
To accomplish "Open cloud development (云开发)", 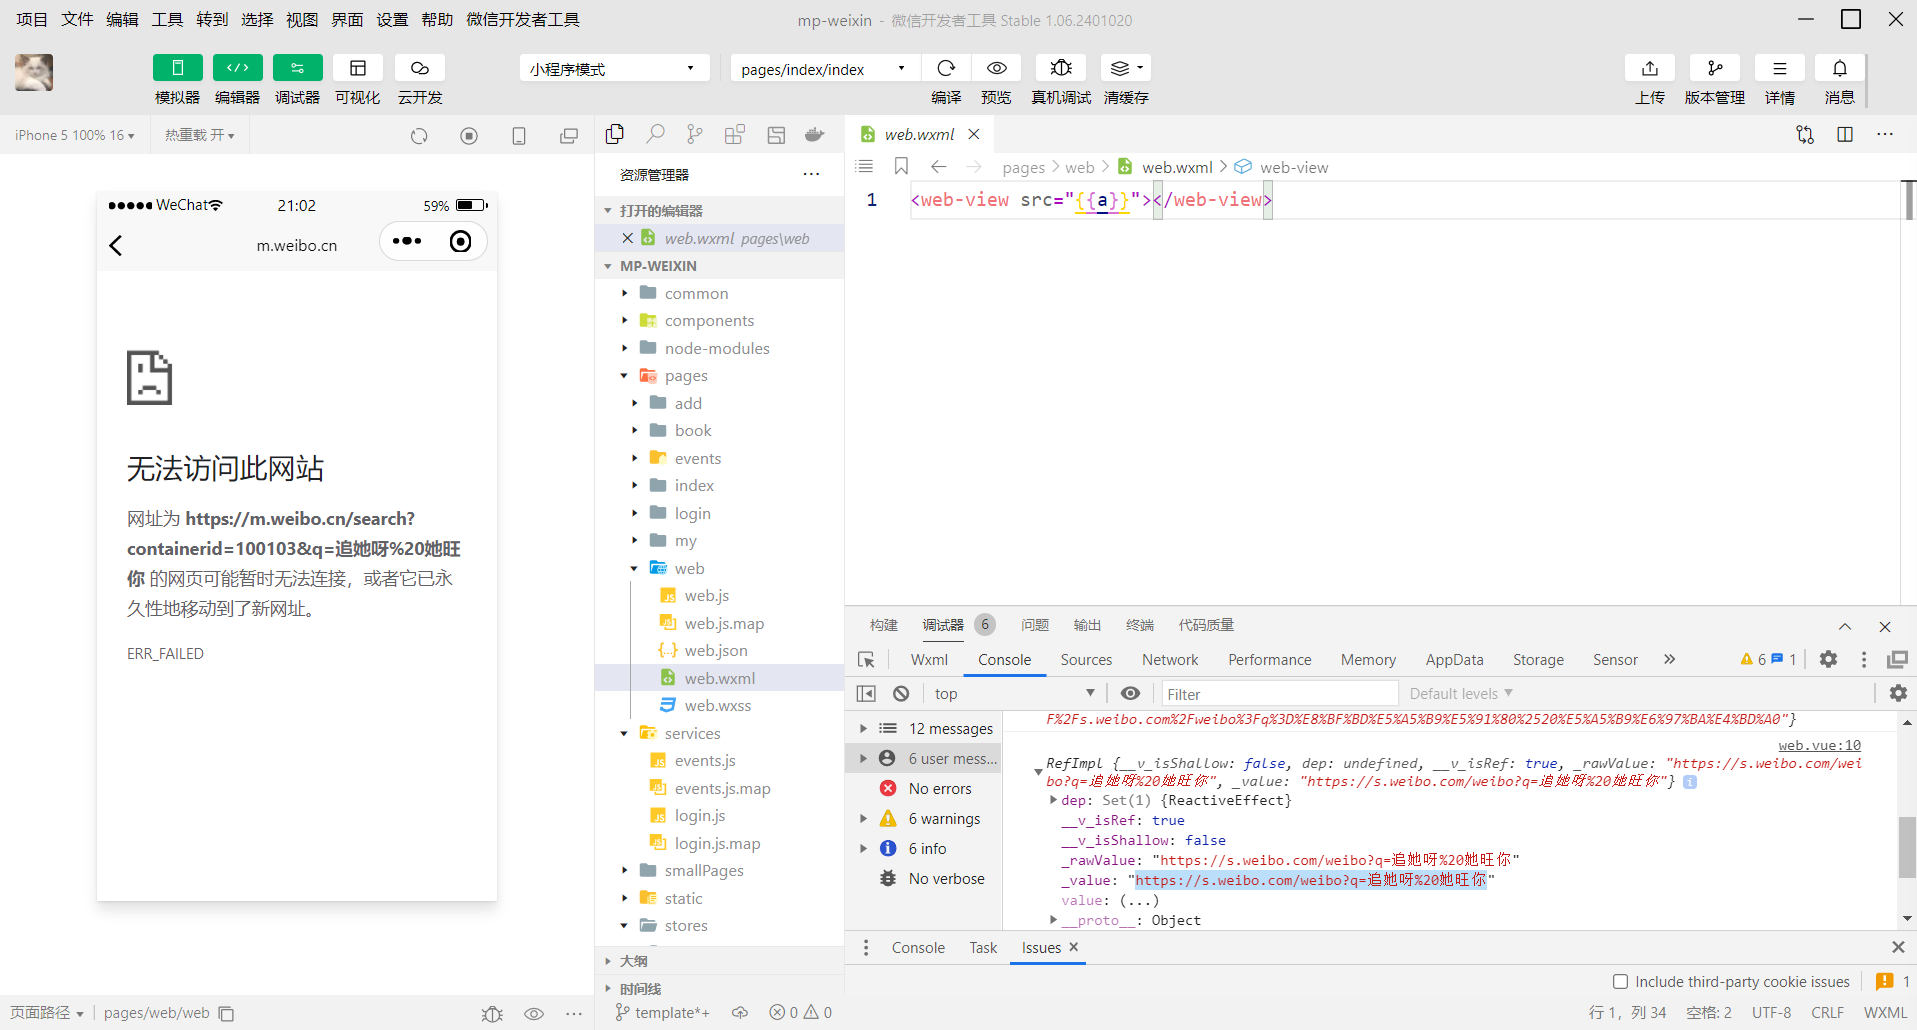I will pos(420,68).
